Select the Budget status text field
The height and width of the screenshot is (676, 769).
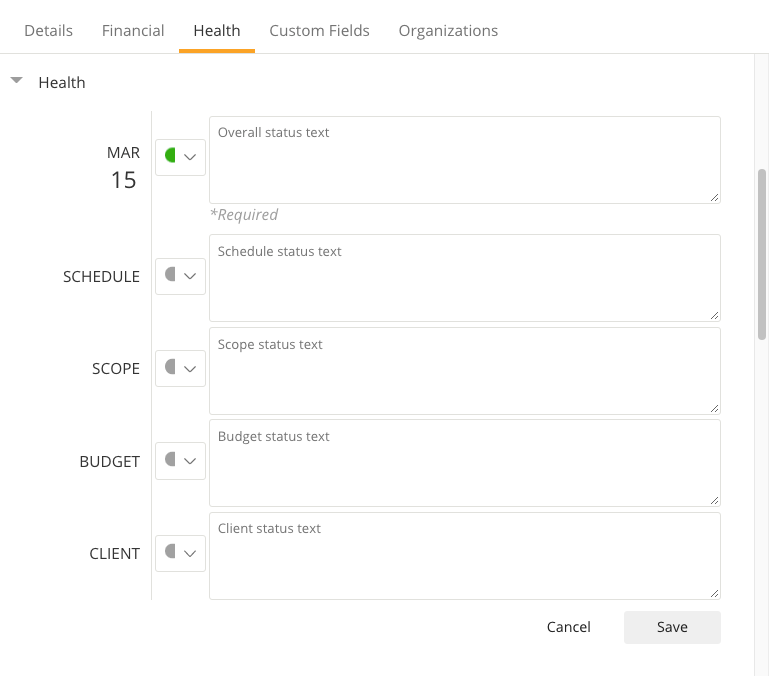[x=464, y=463]
